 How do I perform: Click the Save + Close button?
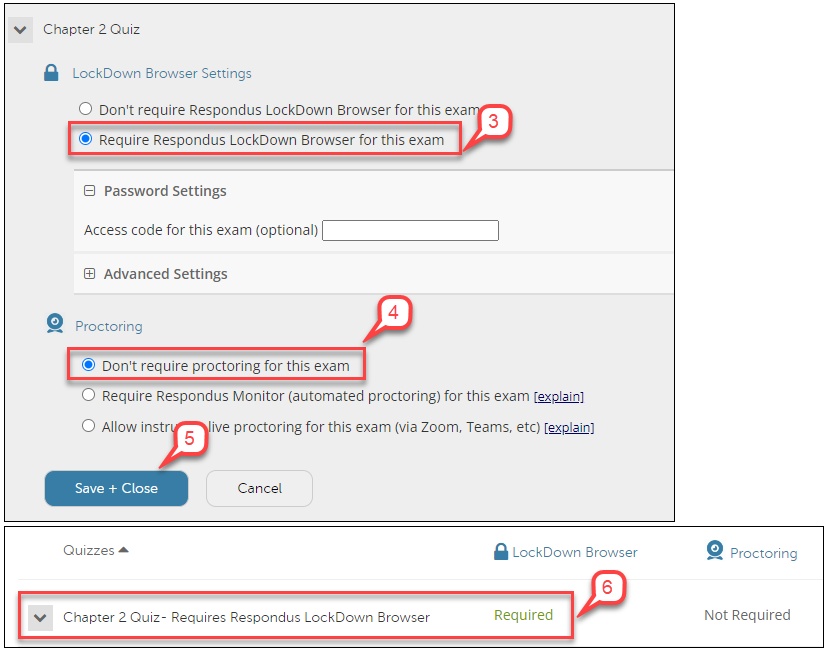117,489
